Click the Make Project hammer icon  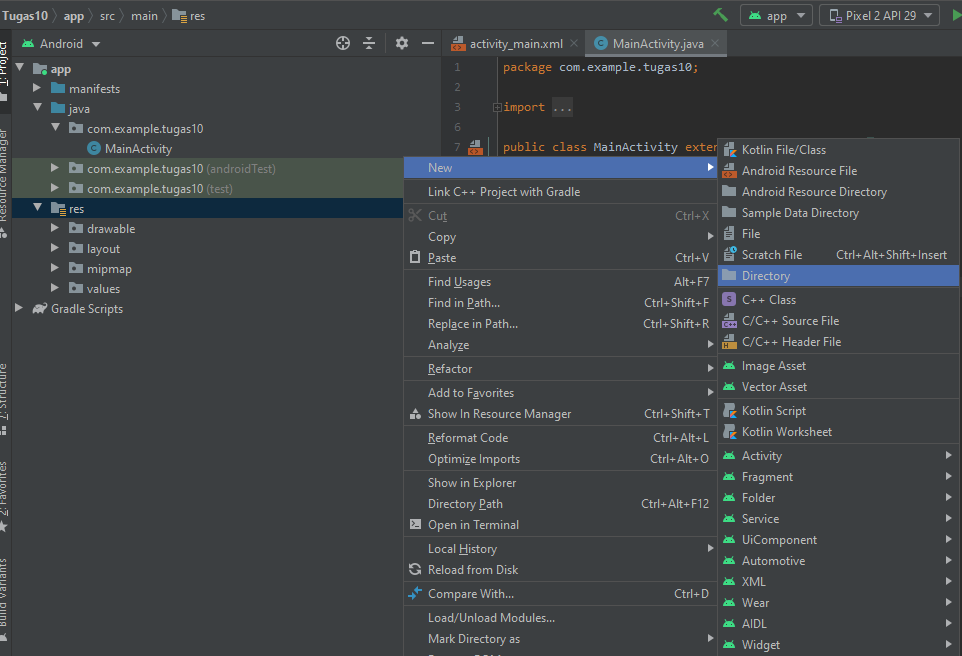coord(721,15)
